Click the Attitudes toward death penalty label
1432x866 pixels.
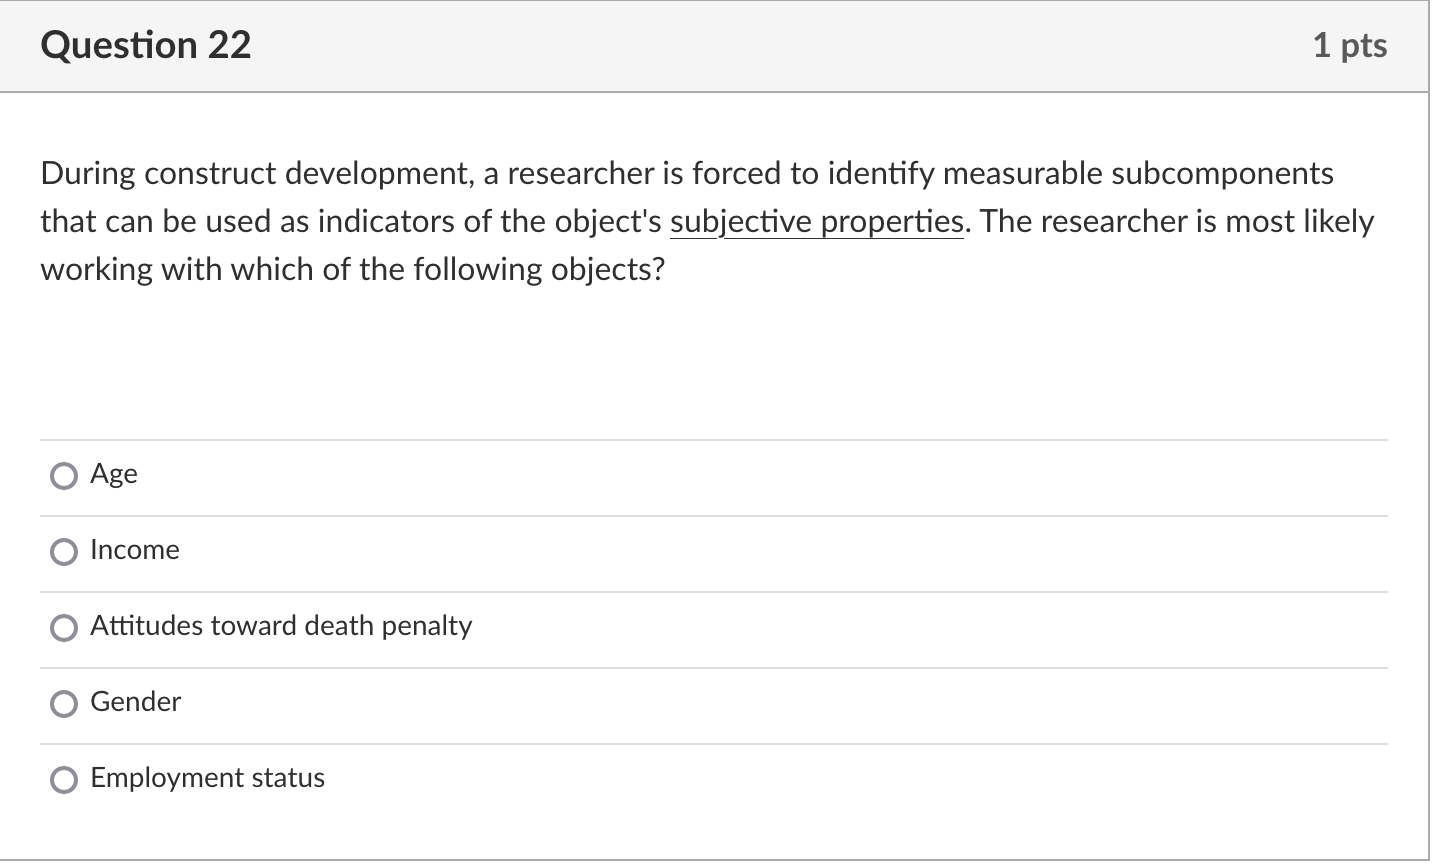coord(281,626)
